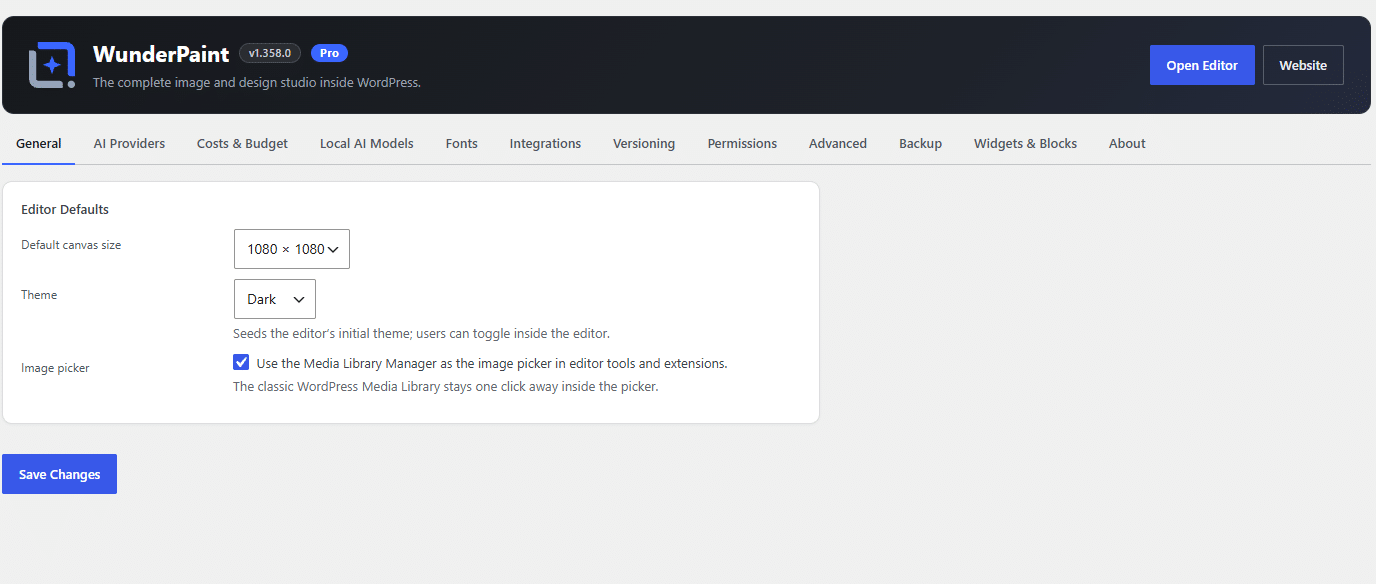
Task: Click the 'classic WordPress Media Library' help text
Action: coord(446,387)
